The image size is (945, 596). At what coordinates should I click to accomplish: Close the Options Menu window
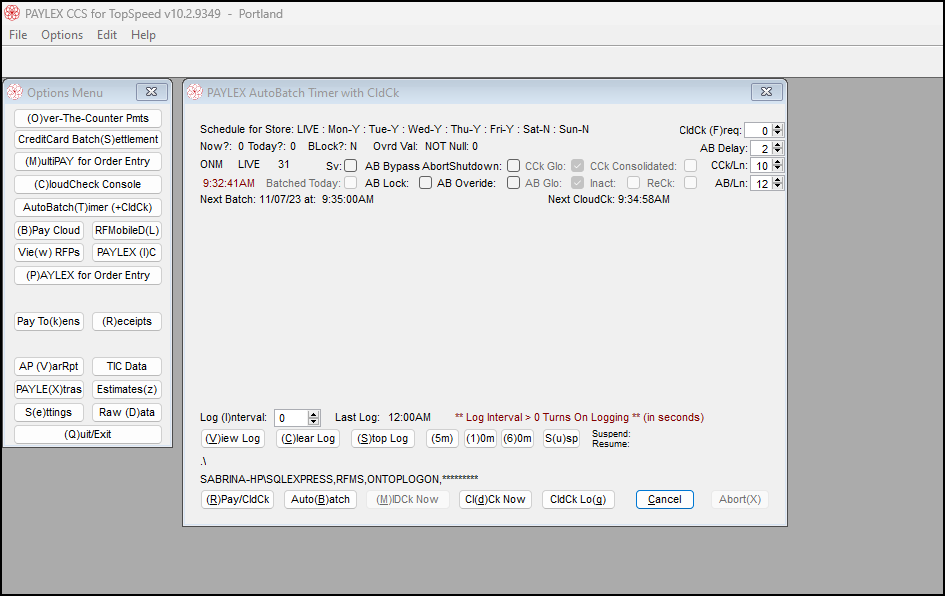coord(152,92)
